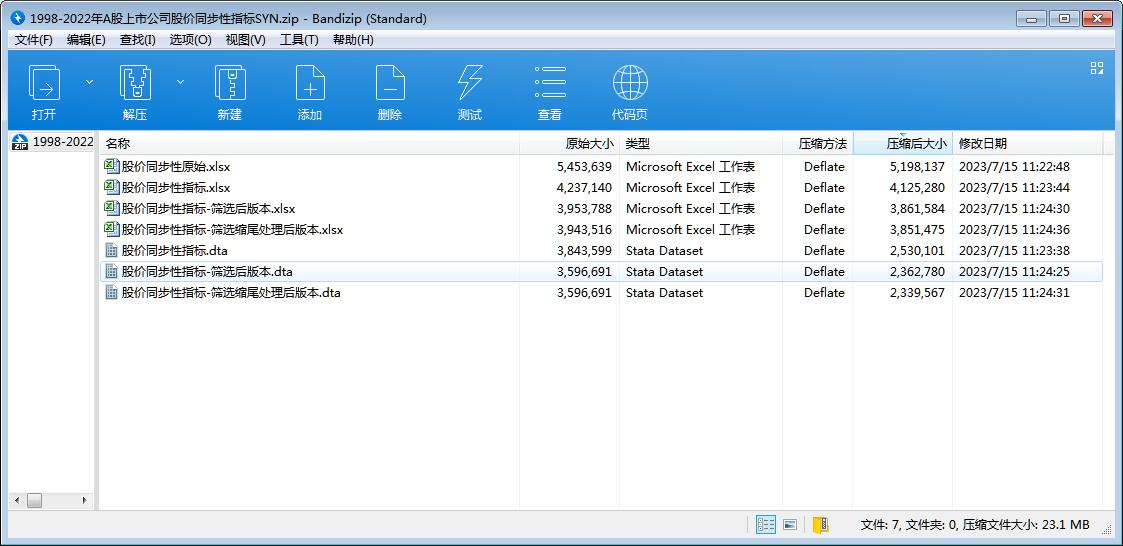The image size is (1123, 546).
Task: Click the 删除 (Delete) toolbar icon
Action: pos(390,82)
